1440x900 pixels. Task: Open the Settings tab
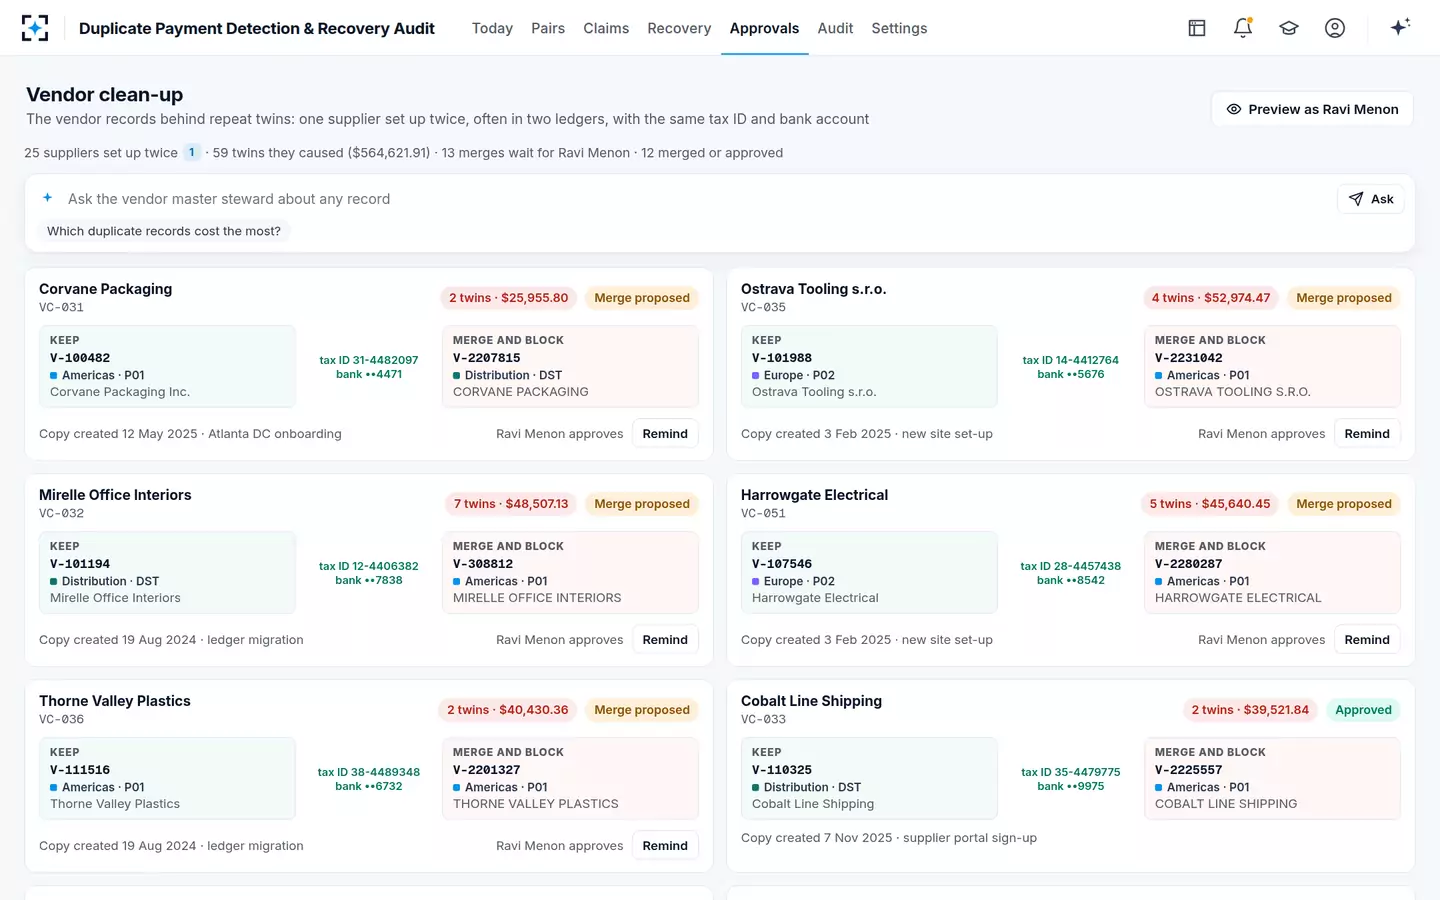899,28
